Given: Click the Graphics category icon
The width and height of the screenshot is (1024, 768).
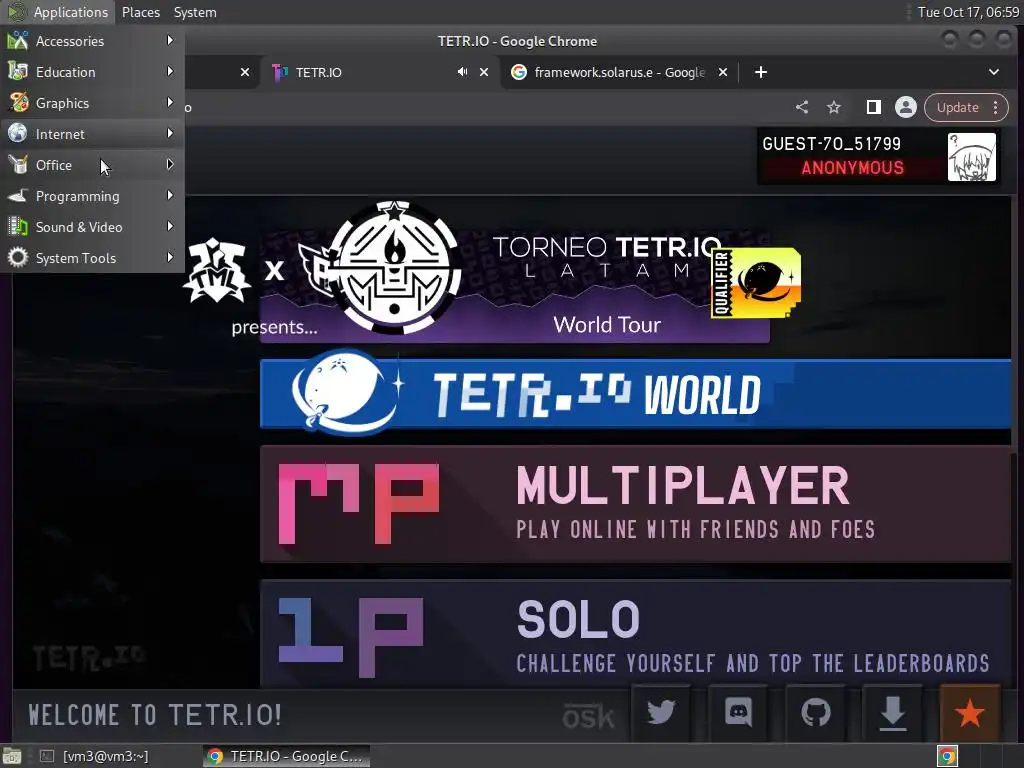Looking at the screenshot, I should click(x=18, y=103).
